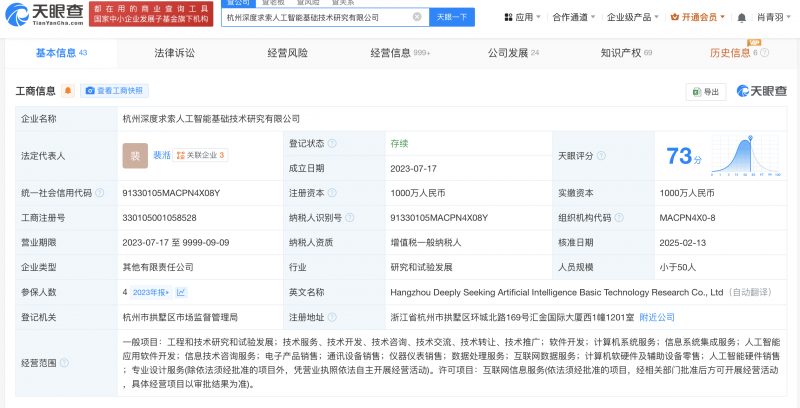Viewport: 800px width, 408px height.
Task: Click the red promotional banner near logo
Action: (x=151, y=14)
